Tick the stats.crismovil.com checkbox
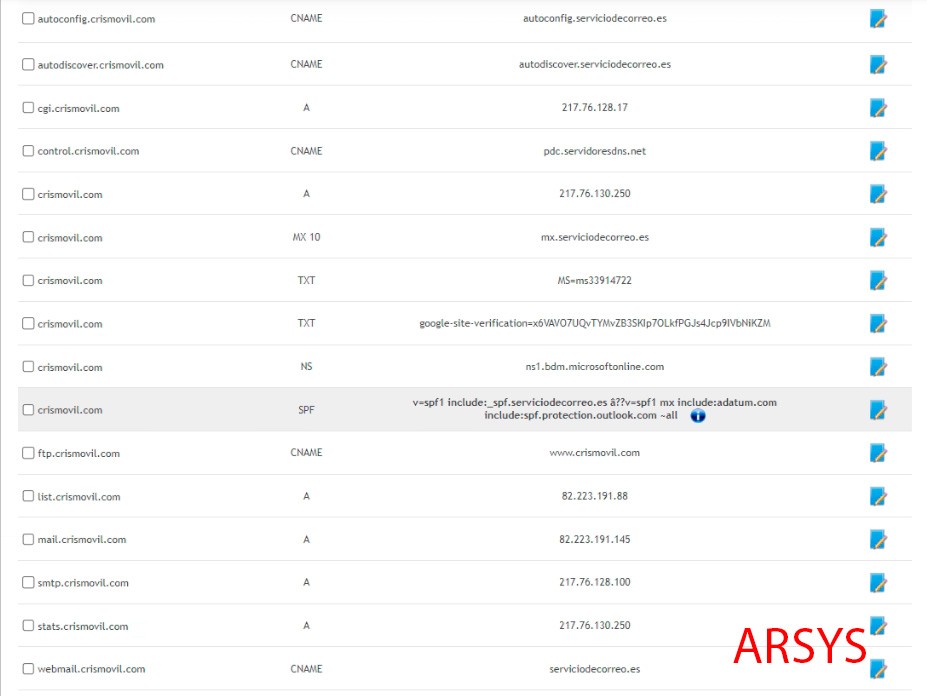Viewport: 927px width, 696px height. (28, 626)
